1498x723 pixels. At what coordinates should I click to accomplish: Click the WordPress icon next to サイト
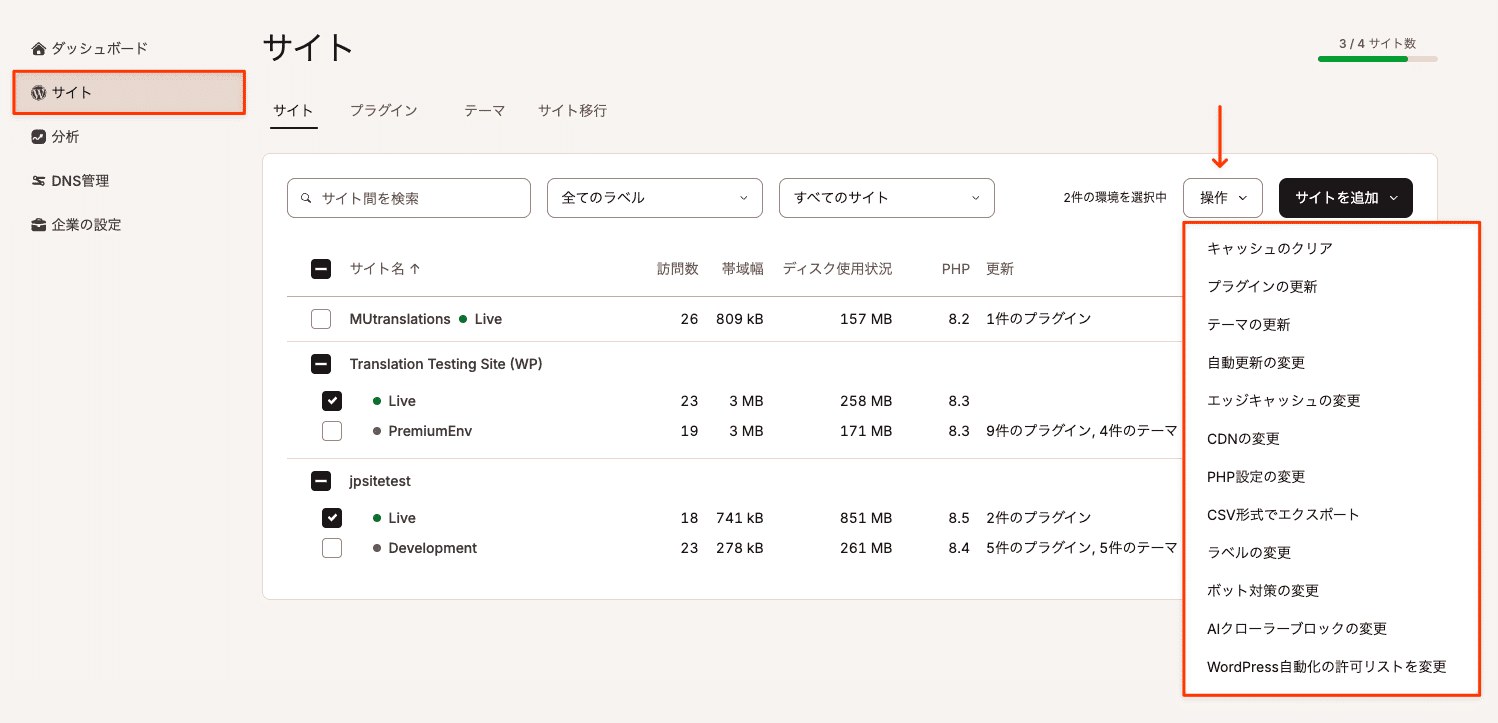tap(38, 93)
